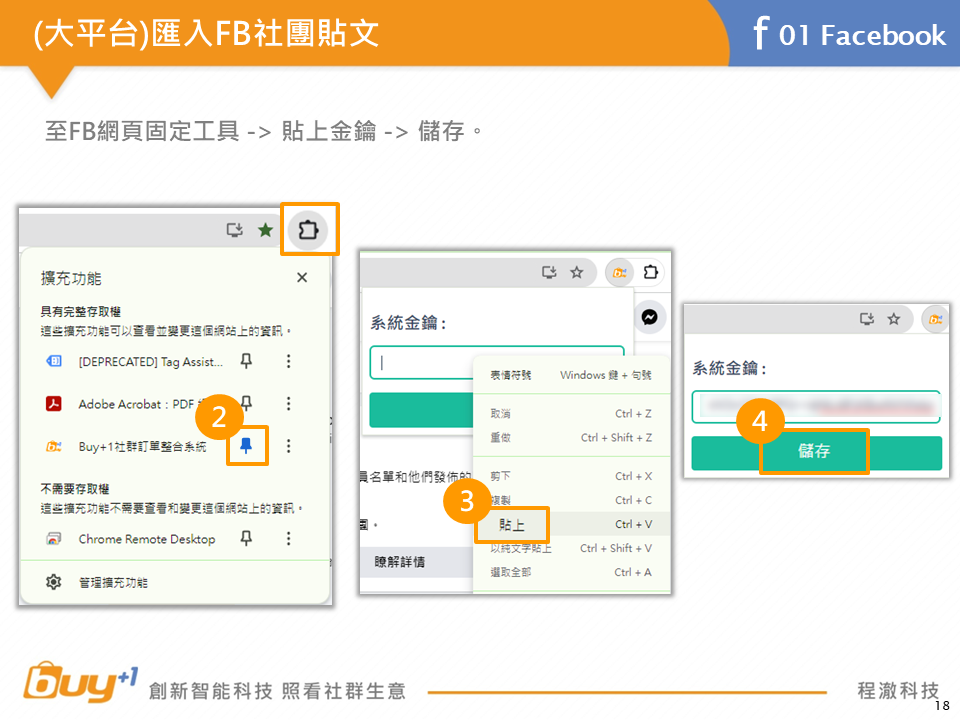Click the Chrome Remote Desktop extension icon

point(54,539)
